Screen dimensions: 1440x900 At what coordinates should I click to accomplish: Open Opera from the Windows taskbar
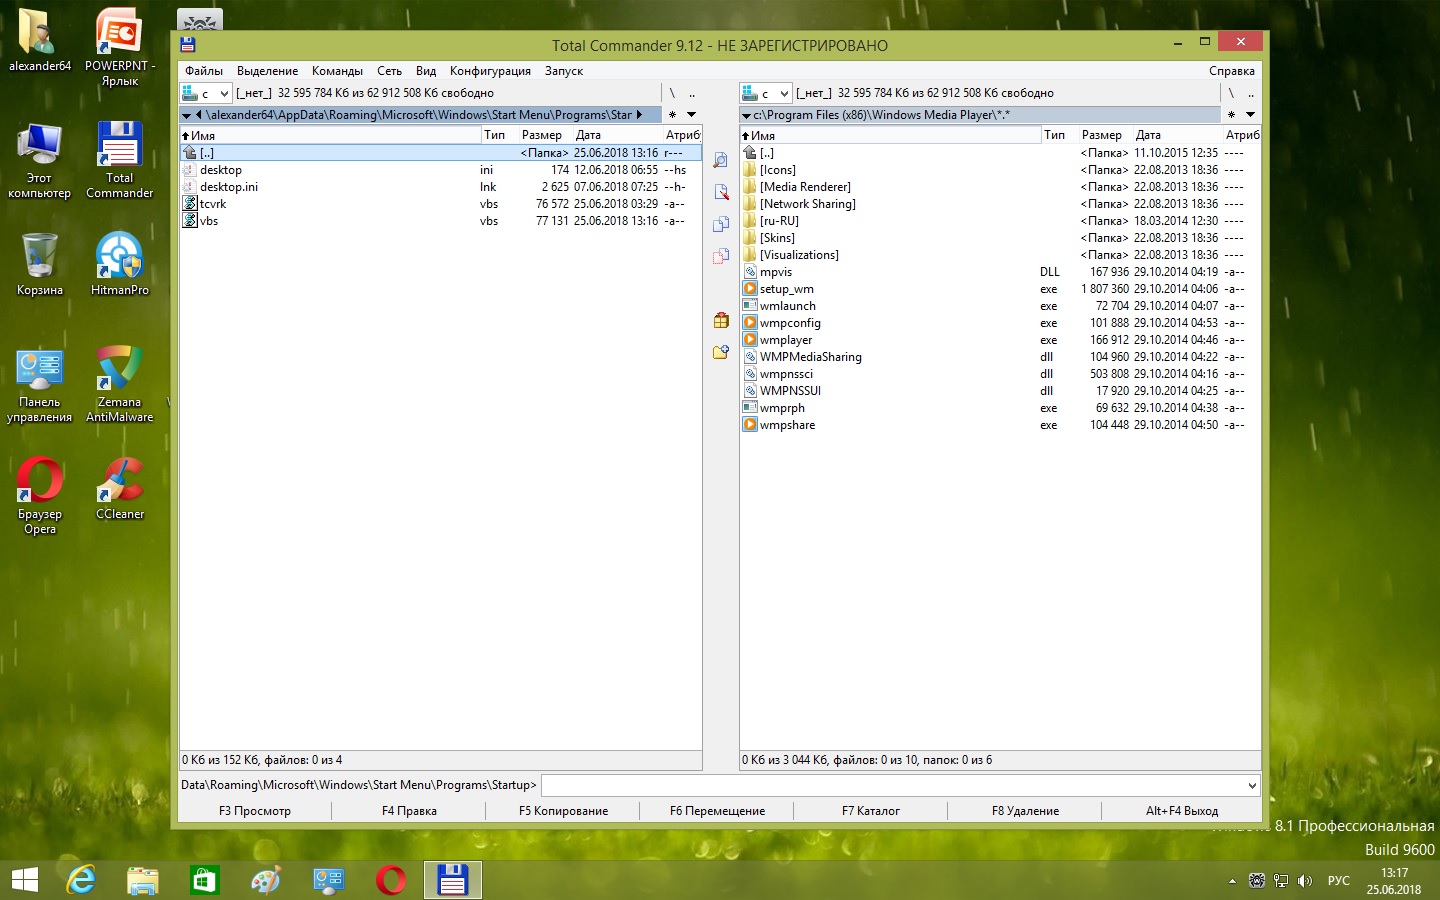pos(390,880)
